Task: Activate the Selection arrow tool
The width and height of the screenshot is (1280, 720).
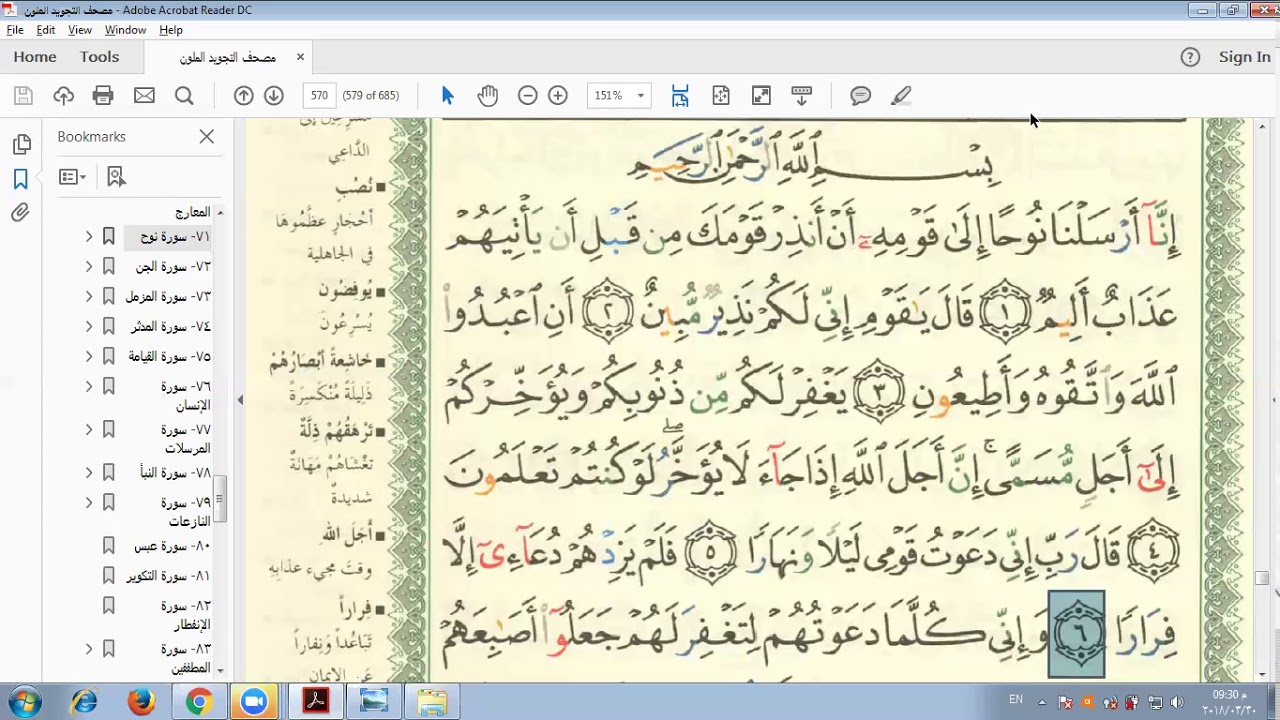Action: 447,95
